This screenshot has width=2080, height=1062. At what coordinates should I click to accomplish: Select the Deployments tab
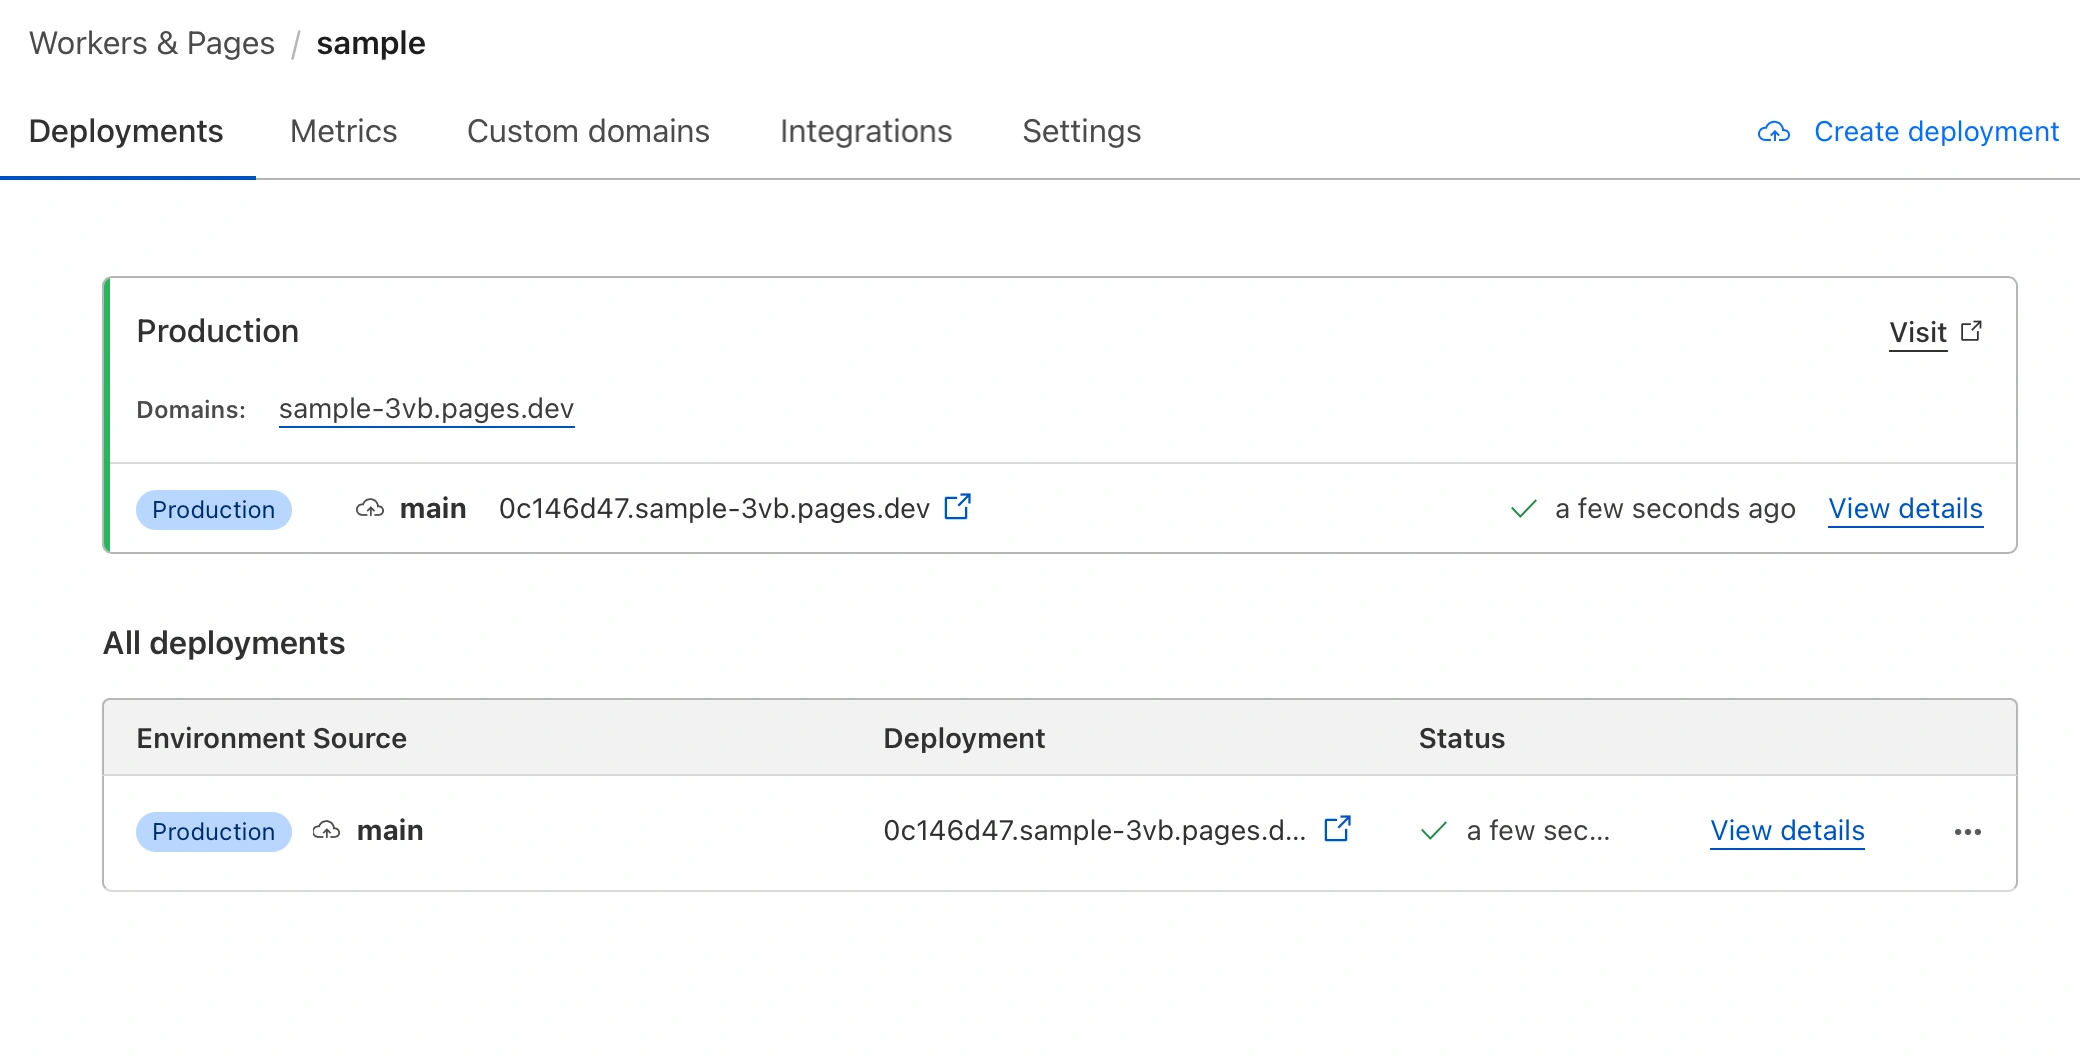126,132
